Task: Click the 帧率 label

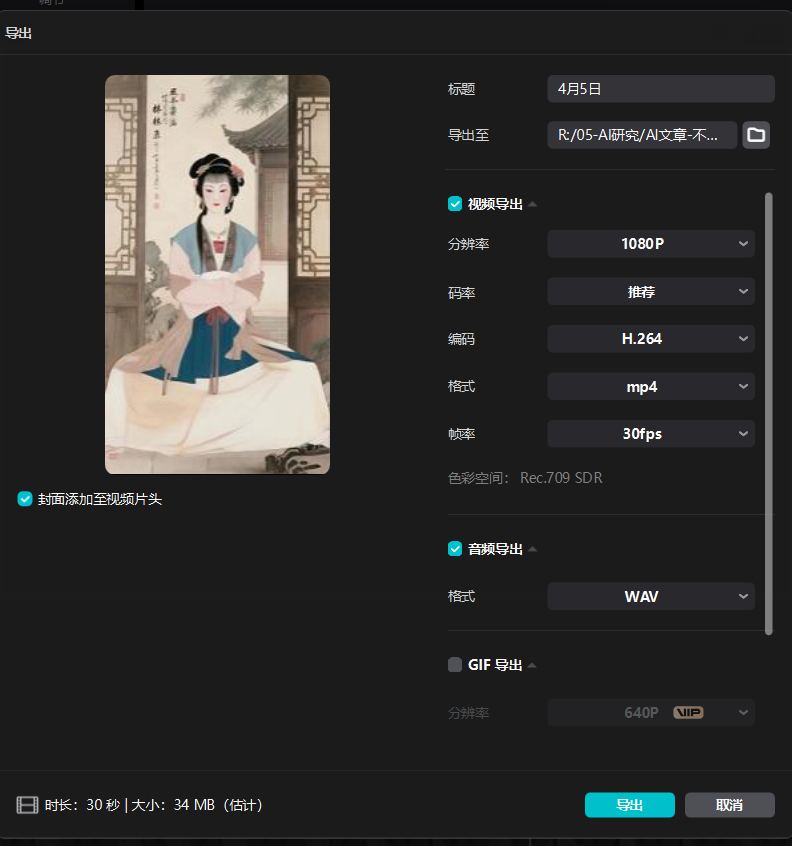Action: click(x=461, y=434)
